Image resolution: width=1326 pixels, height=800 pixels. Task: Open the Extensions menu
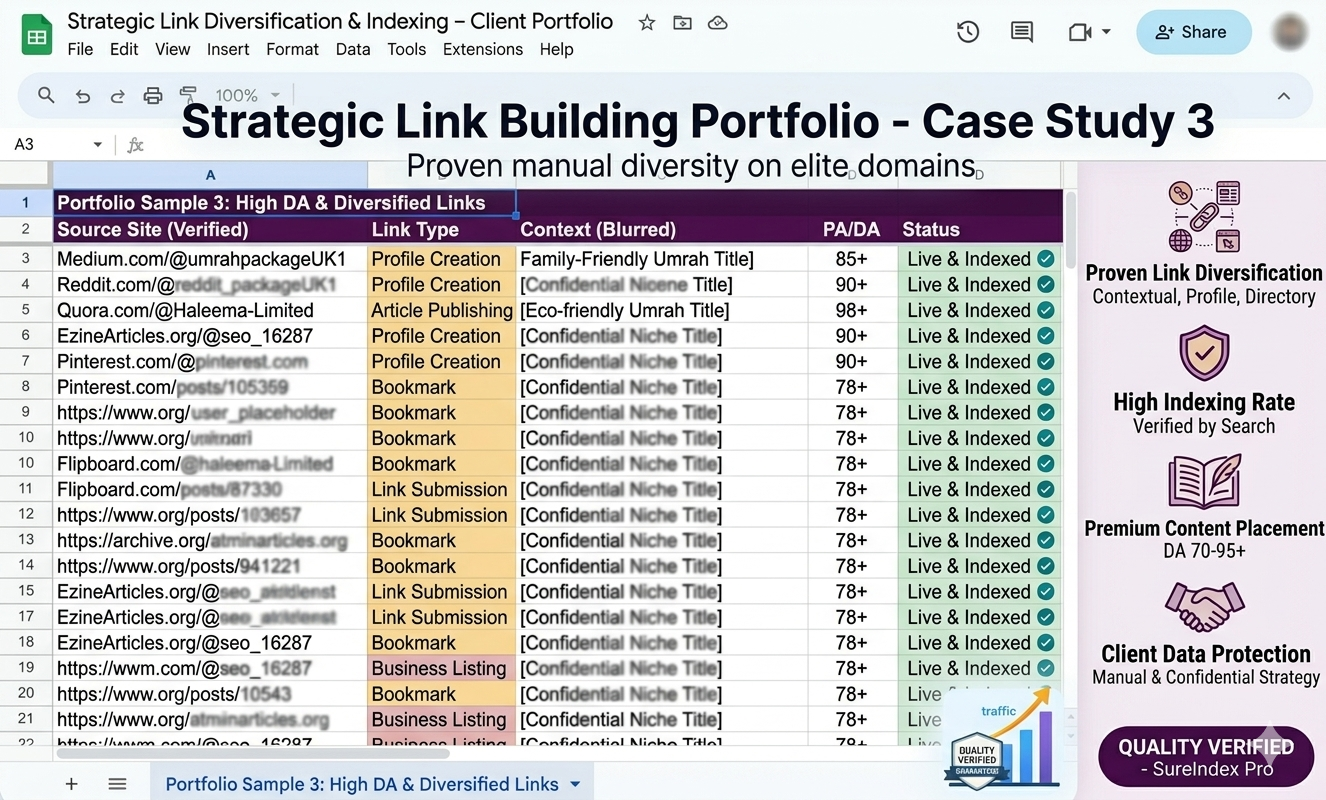[x=483, y=49]
